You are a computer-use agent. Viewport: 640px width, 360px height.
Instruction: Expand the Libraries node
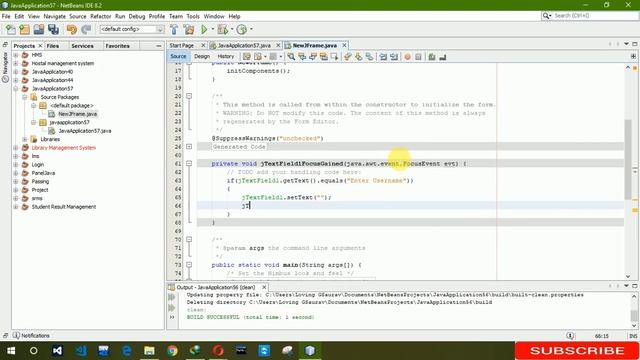(x=25, y=139)
